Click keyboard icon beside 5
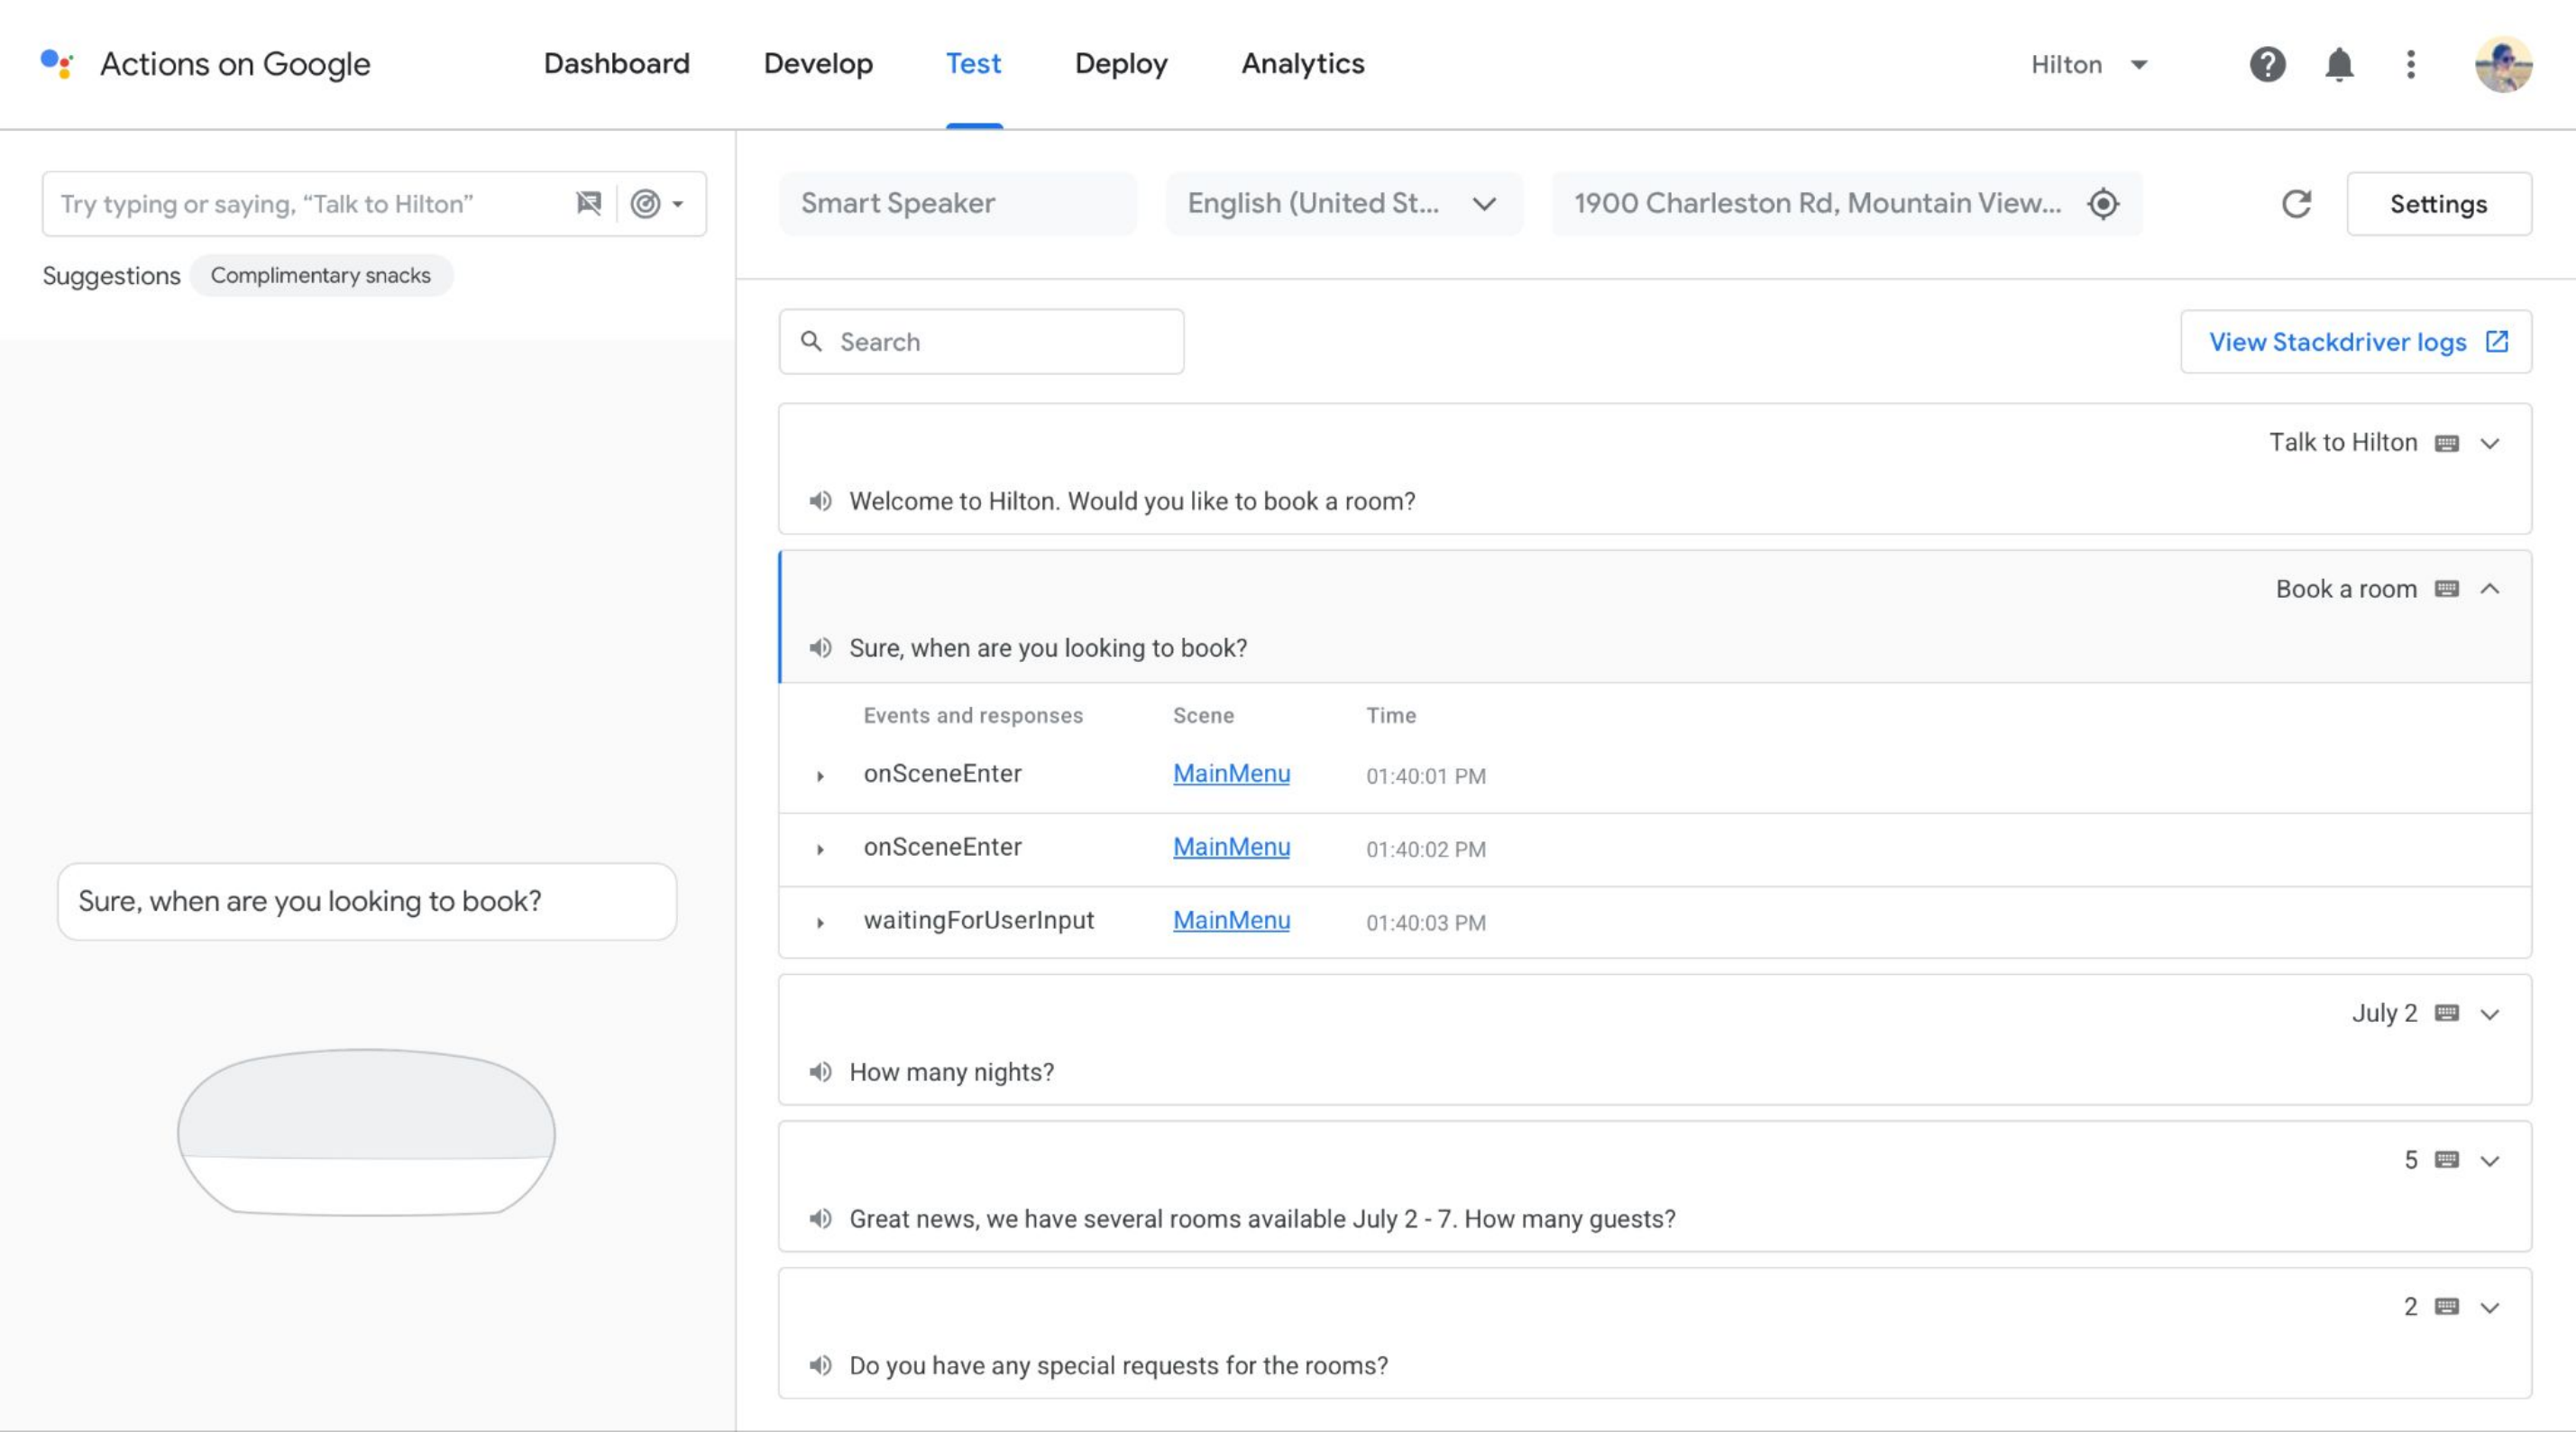Image resolution: width=2576 pixels, height=1432 pixels. pos(2447,1159)
